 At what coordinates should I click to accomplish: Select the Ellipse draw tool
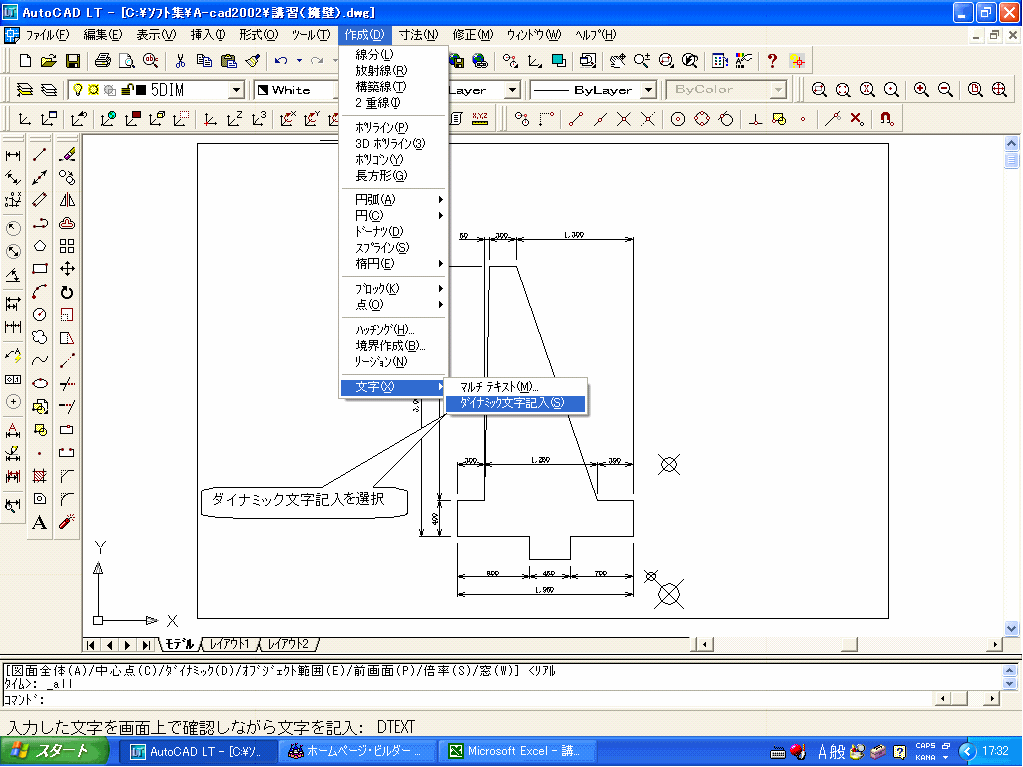pyautogui.click(x=40, y=383)
